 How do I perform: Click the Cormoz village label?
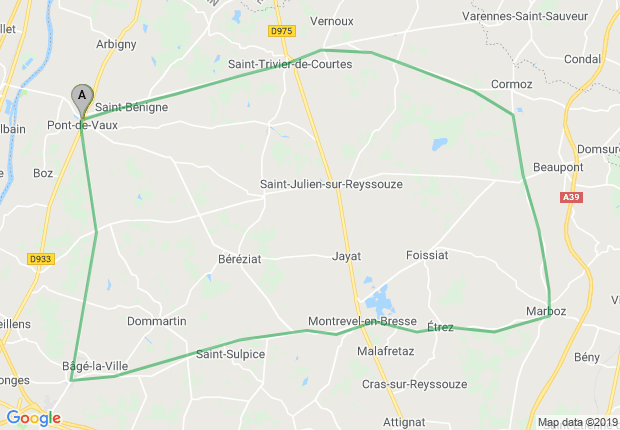click(x=511, y=84)
